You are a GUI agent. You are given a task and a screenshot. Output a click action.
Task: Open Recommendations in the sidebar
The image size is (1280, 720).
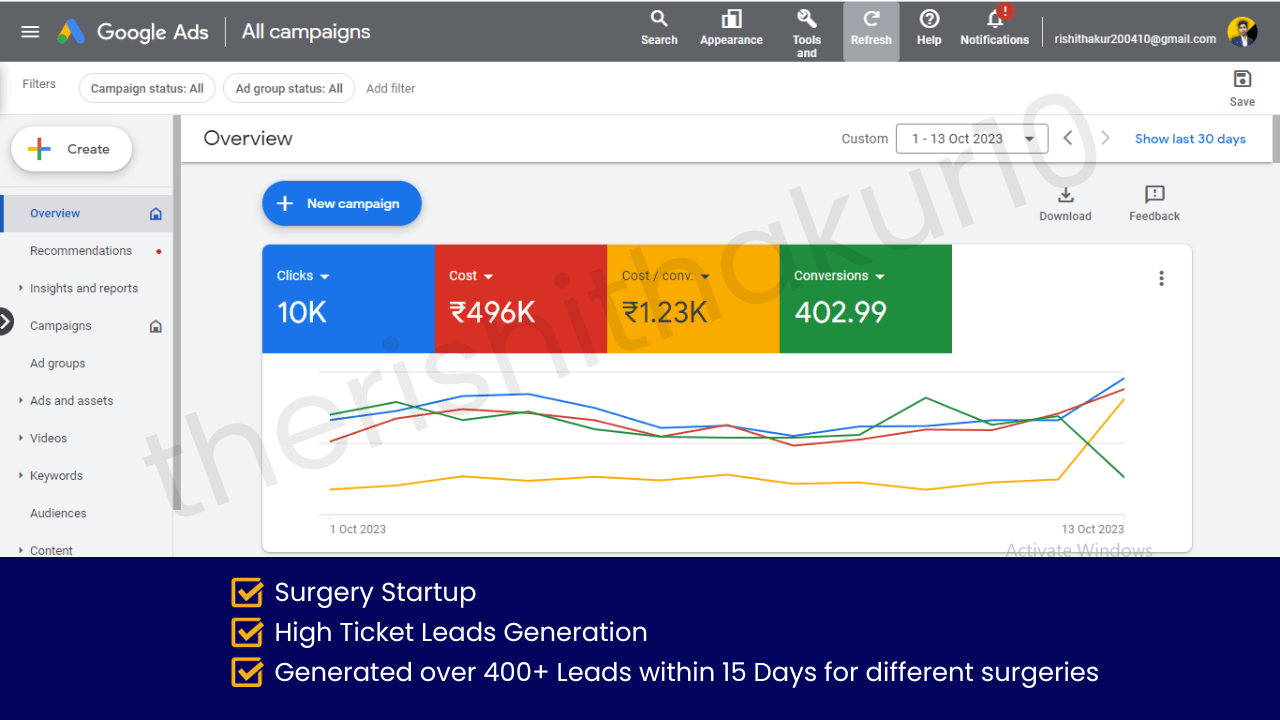pos(81,251)
